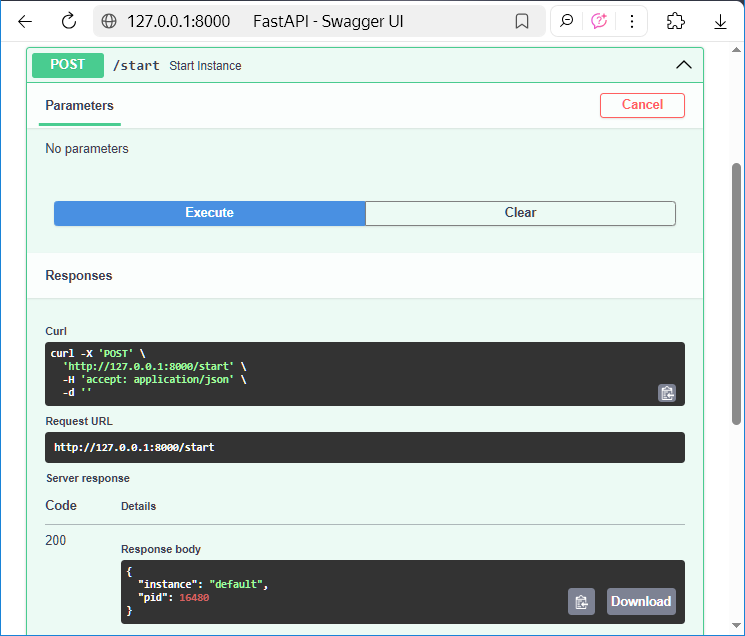Click the Request URL http://127.0.0.1:8000/start text
745x636 pixels.
coord(134,447)
